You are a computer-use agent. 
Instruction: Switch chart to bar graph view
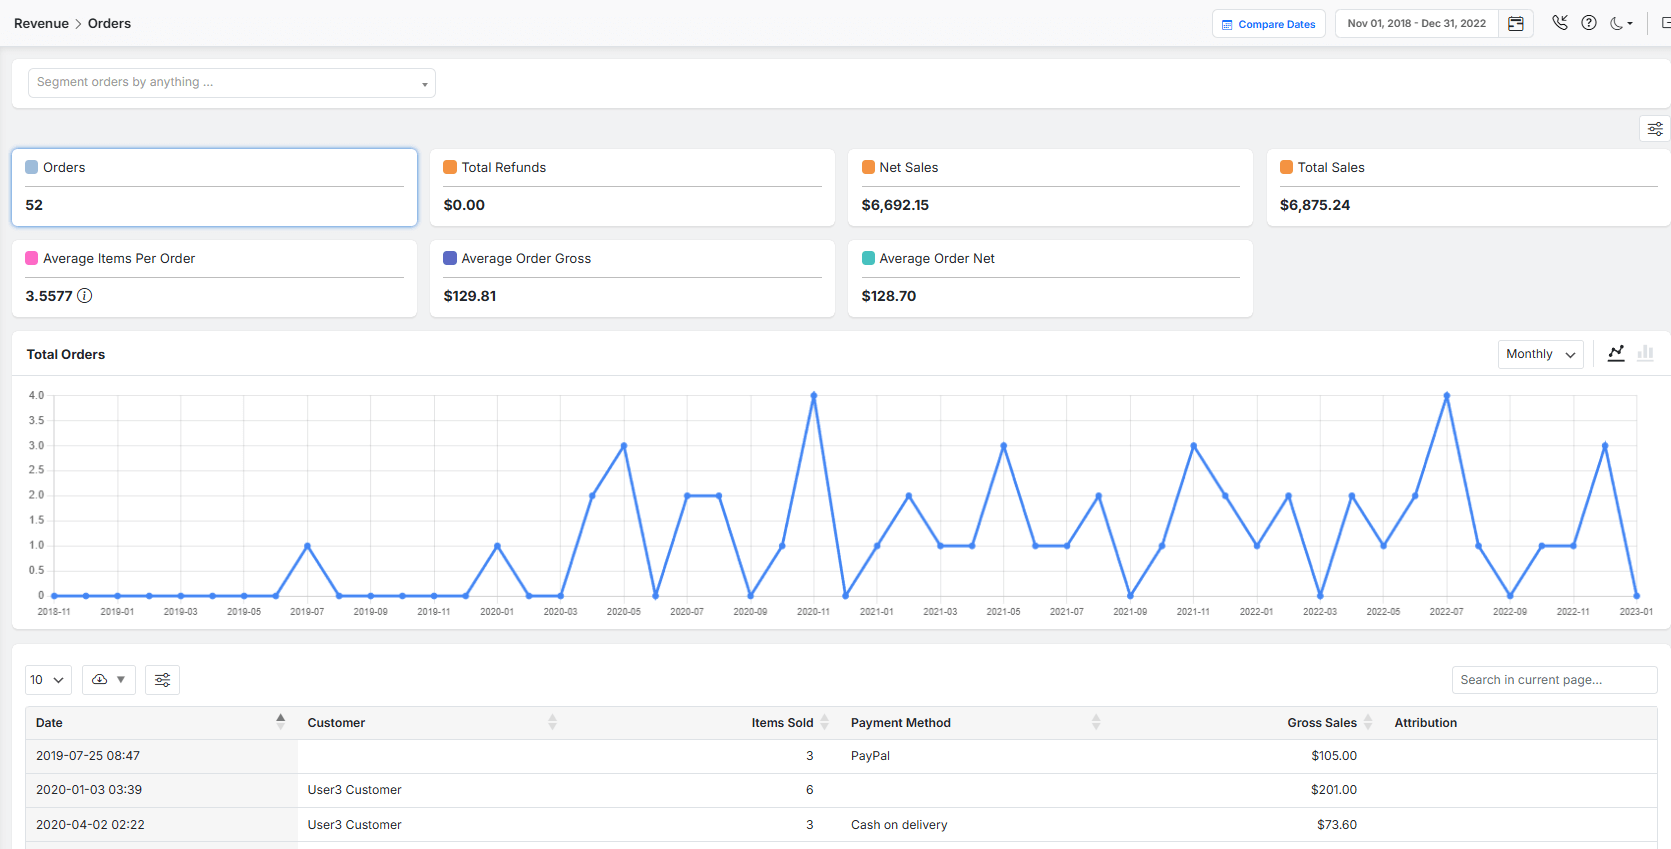click(1645, 354)
